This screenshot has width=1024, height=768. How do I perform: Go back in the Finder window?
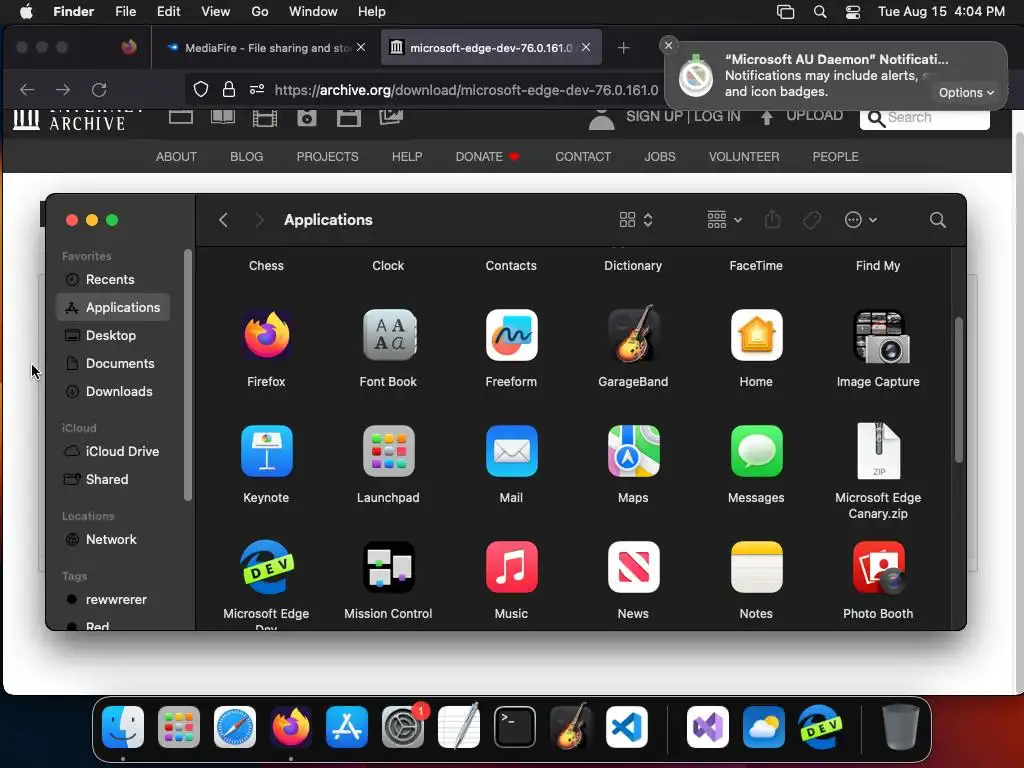223,220
